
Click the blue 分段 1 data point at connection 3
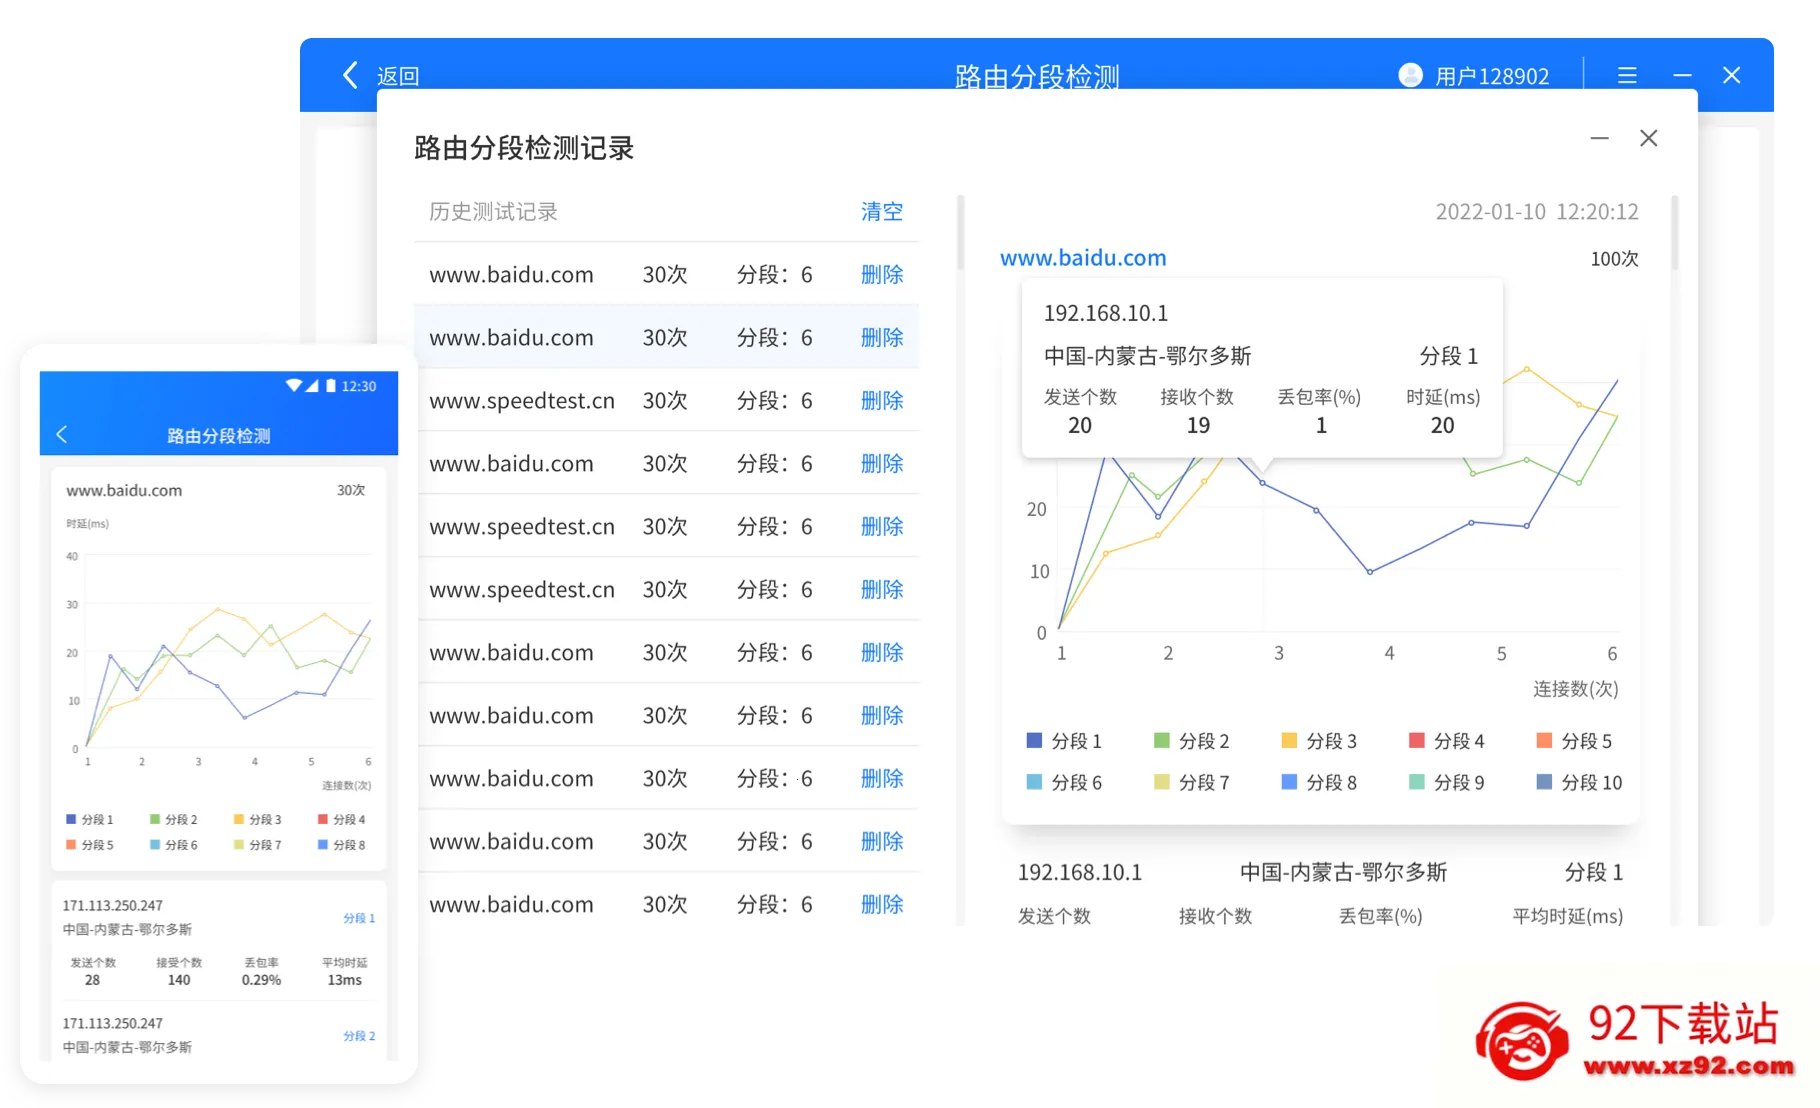1263,483
